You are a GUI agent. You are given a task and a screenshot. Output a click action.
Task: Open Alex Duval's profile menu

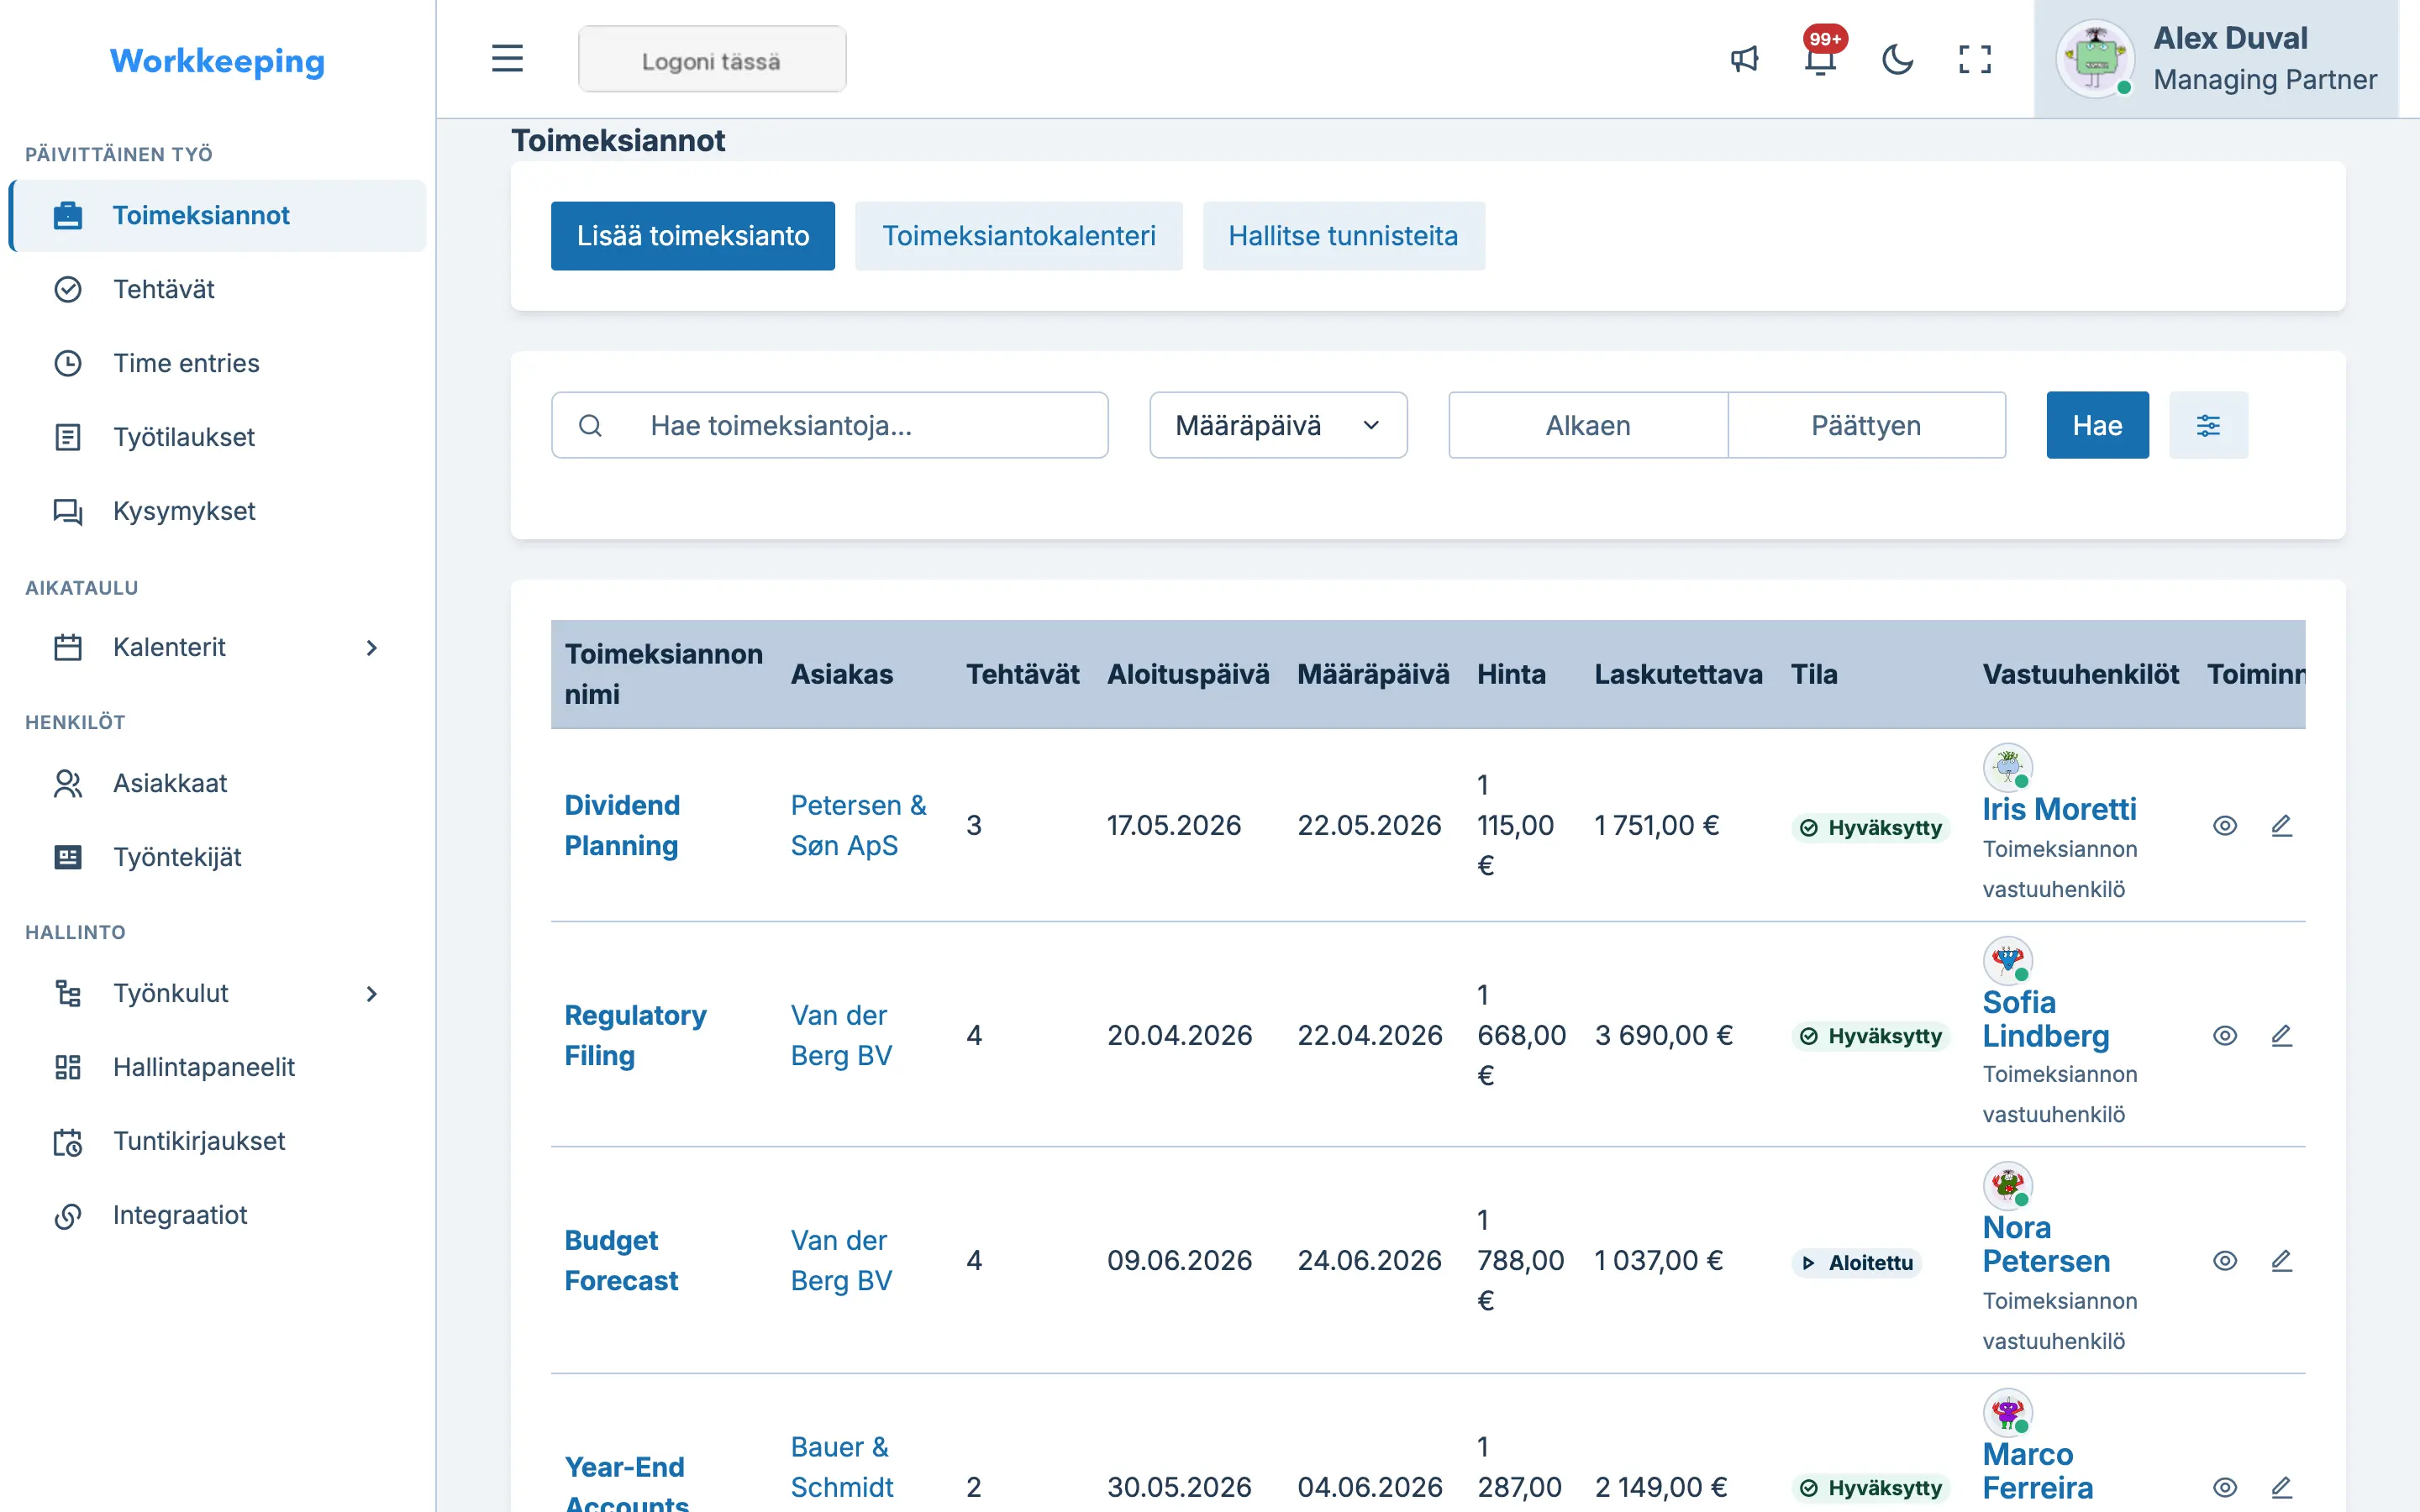(x=2216, y=59)
